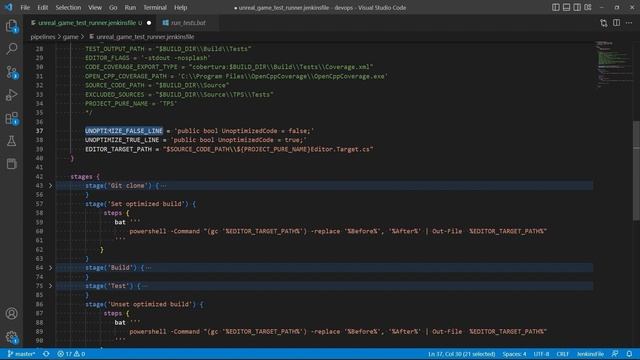
Task: Click powershell command on line 60
Action: [338, 231]
